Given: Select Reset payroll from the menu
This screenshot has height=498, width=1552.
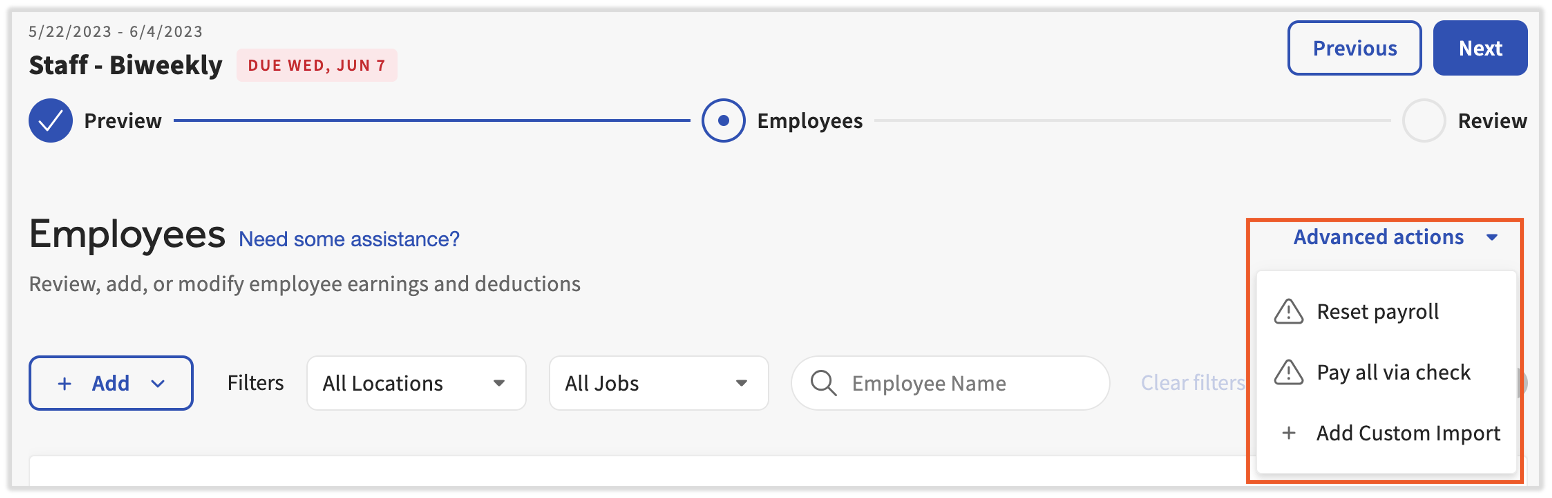Looking at the screenshot, I should (1378, 312).
